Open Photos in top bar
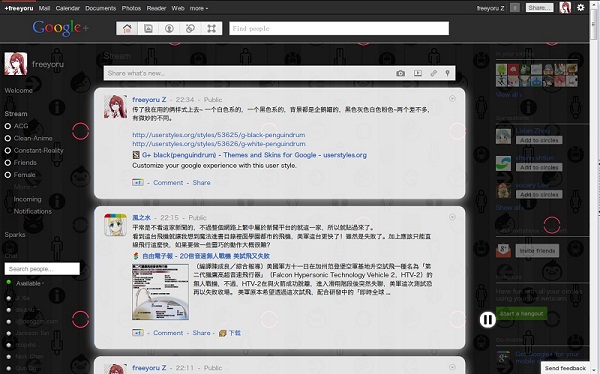This screenshot has height=374, width=600. [131, 8]
